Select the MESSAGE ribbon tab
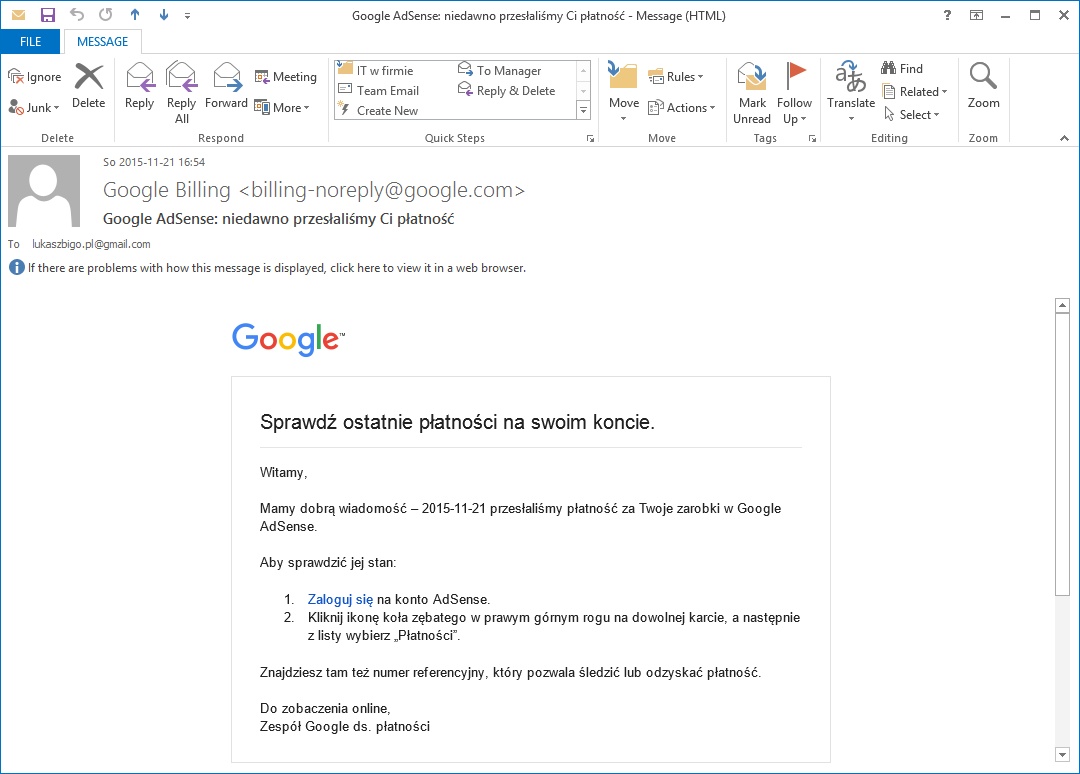The image size is (1080, 774). (103, 41)
